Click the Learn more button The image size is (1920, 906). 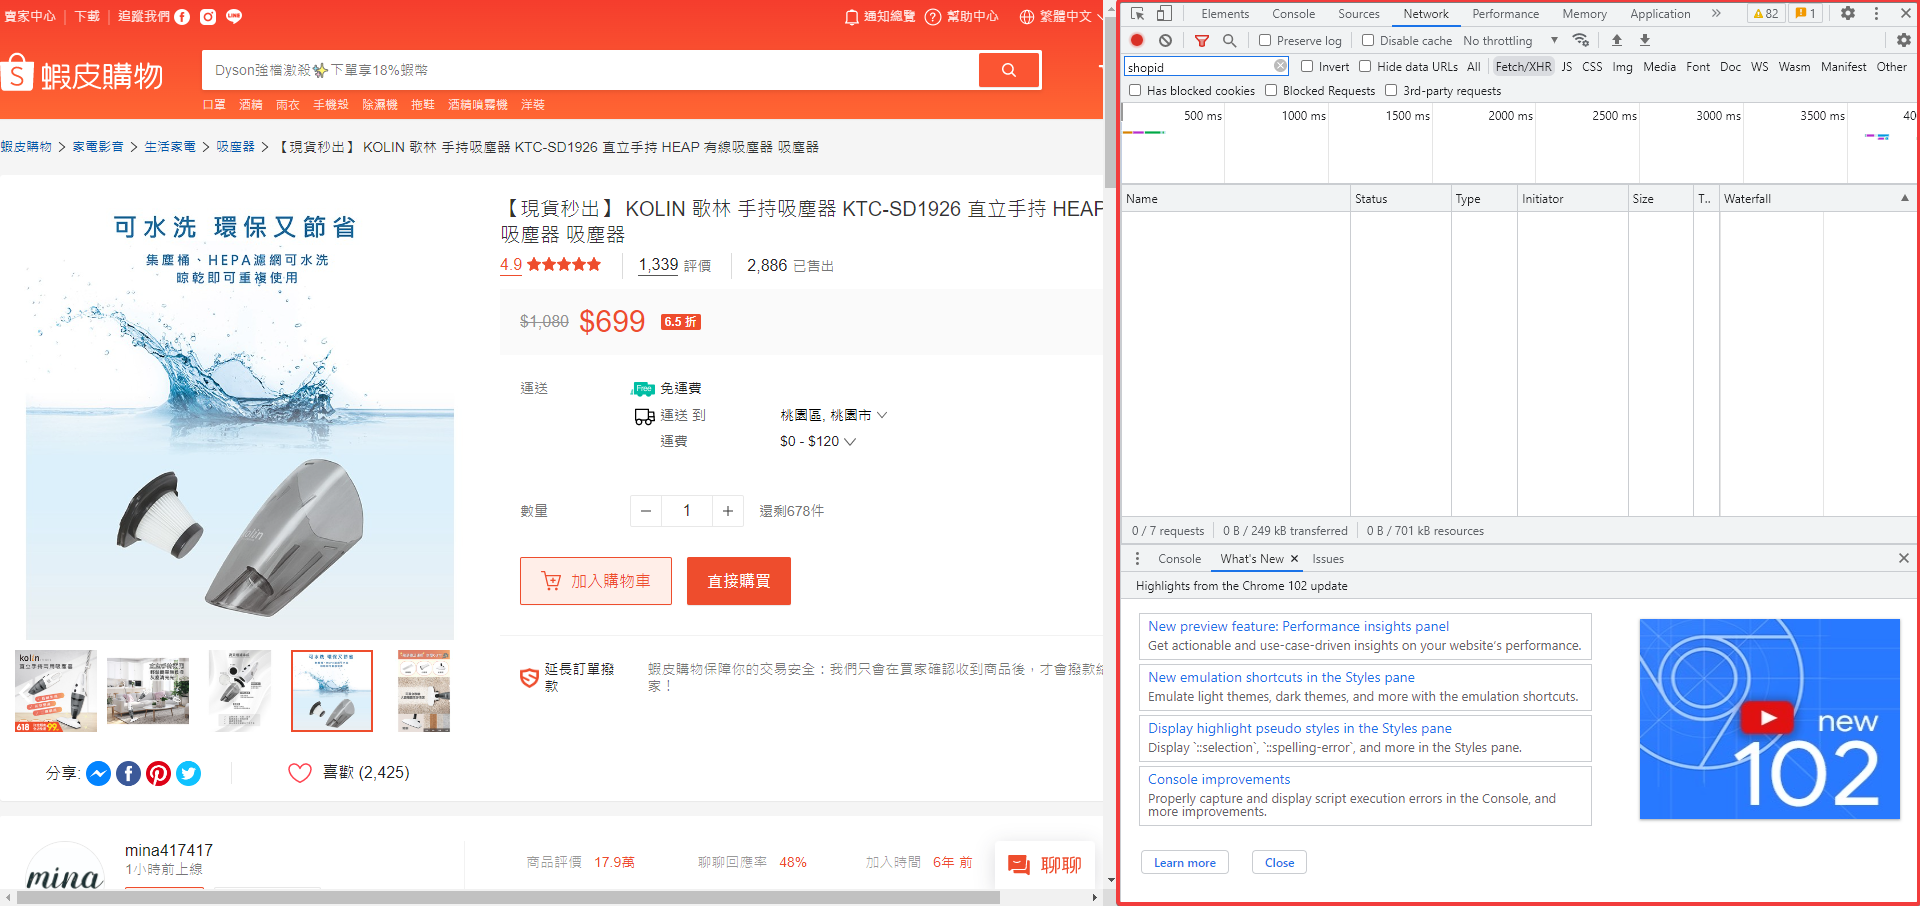point(1184,863)
